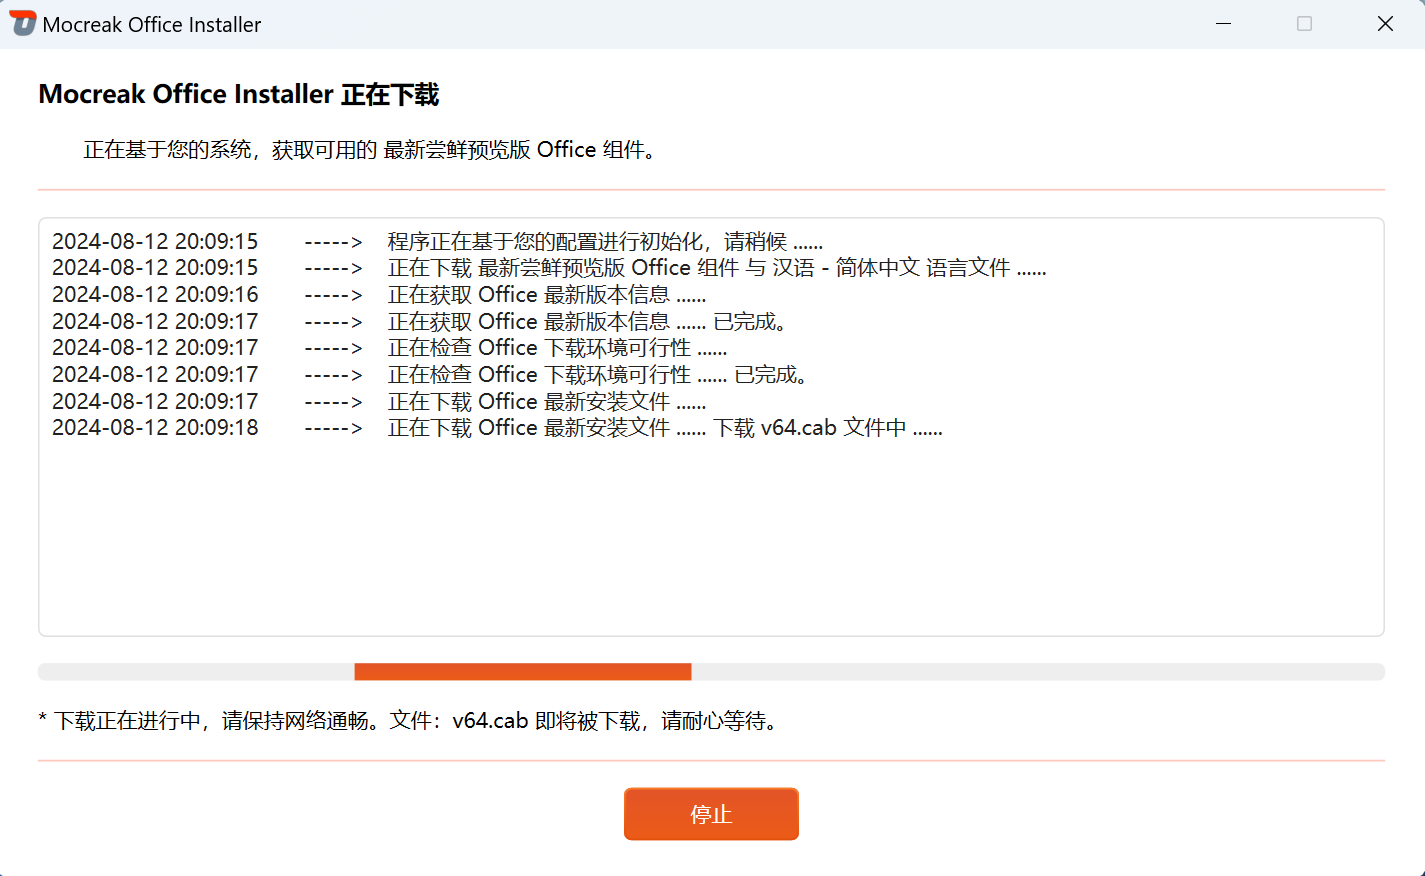Click the disabled maximize window button
This screenshot has height=876, width=1425.
point(1304,24)
